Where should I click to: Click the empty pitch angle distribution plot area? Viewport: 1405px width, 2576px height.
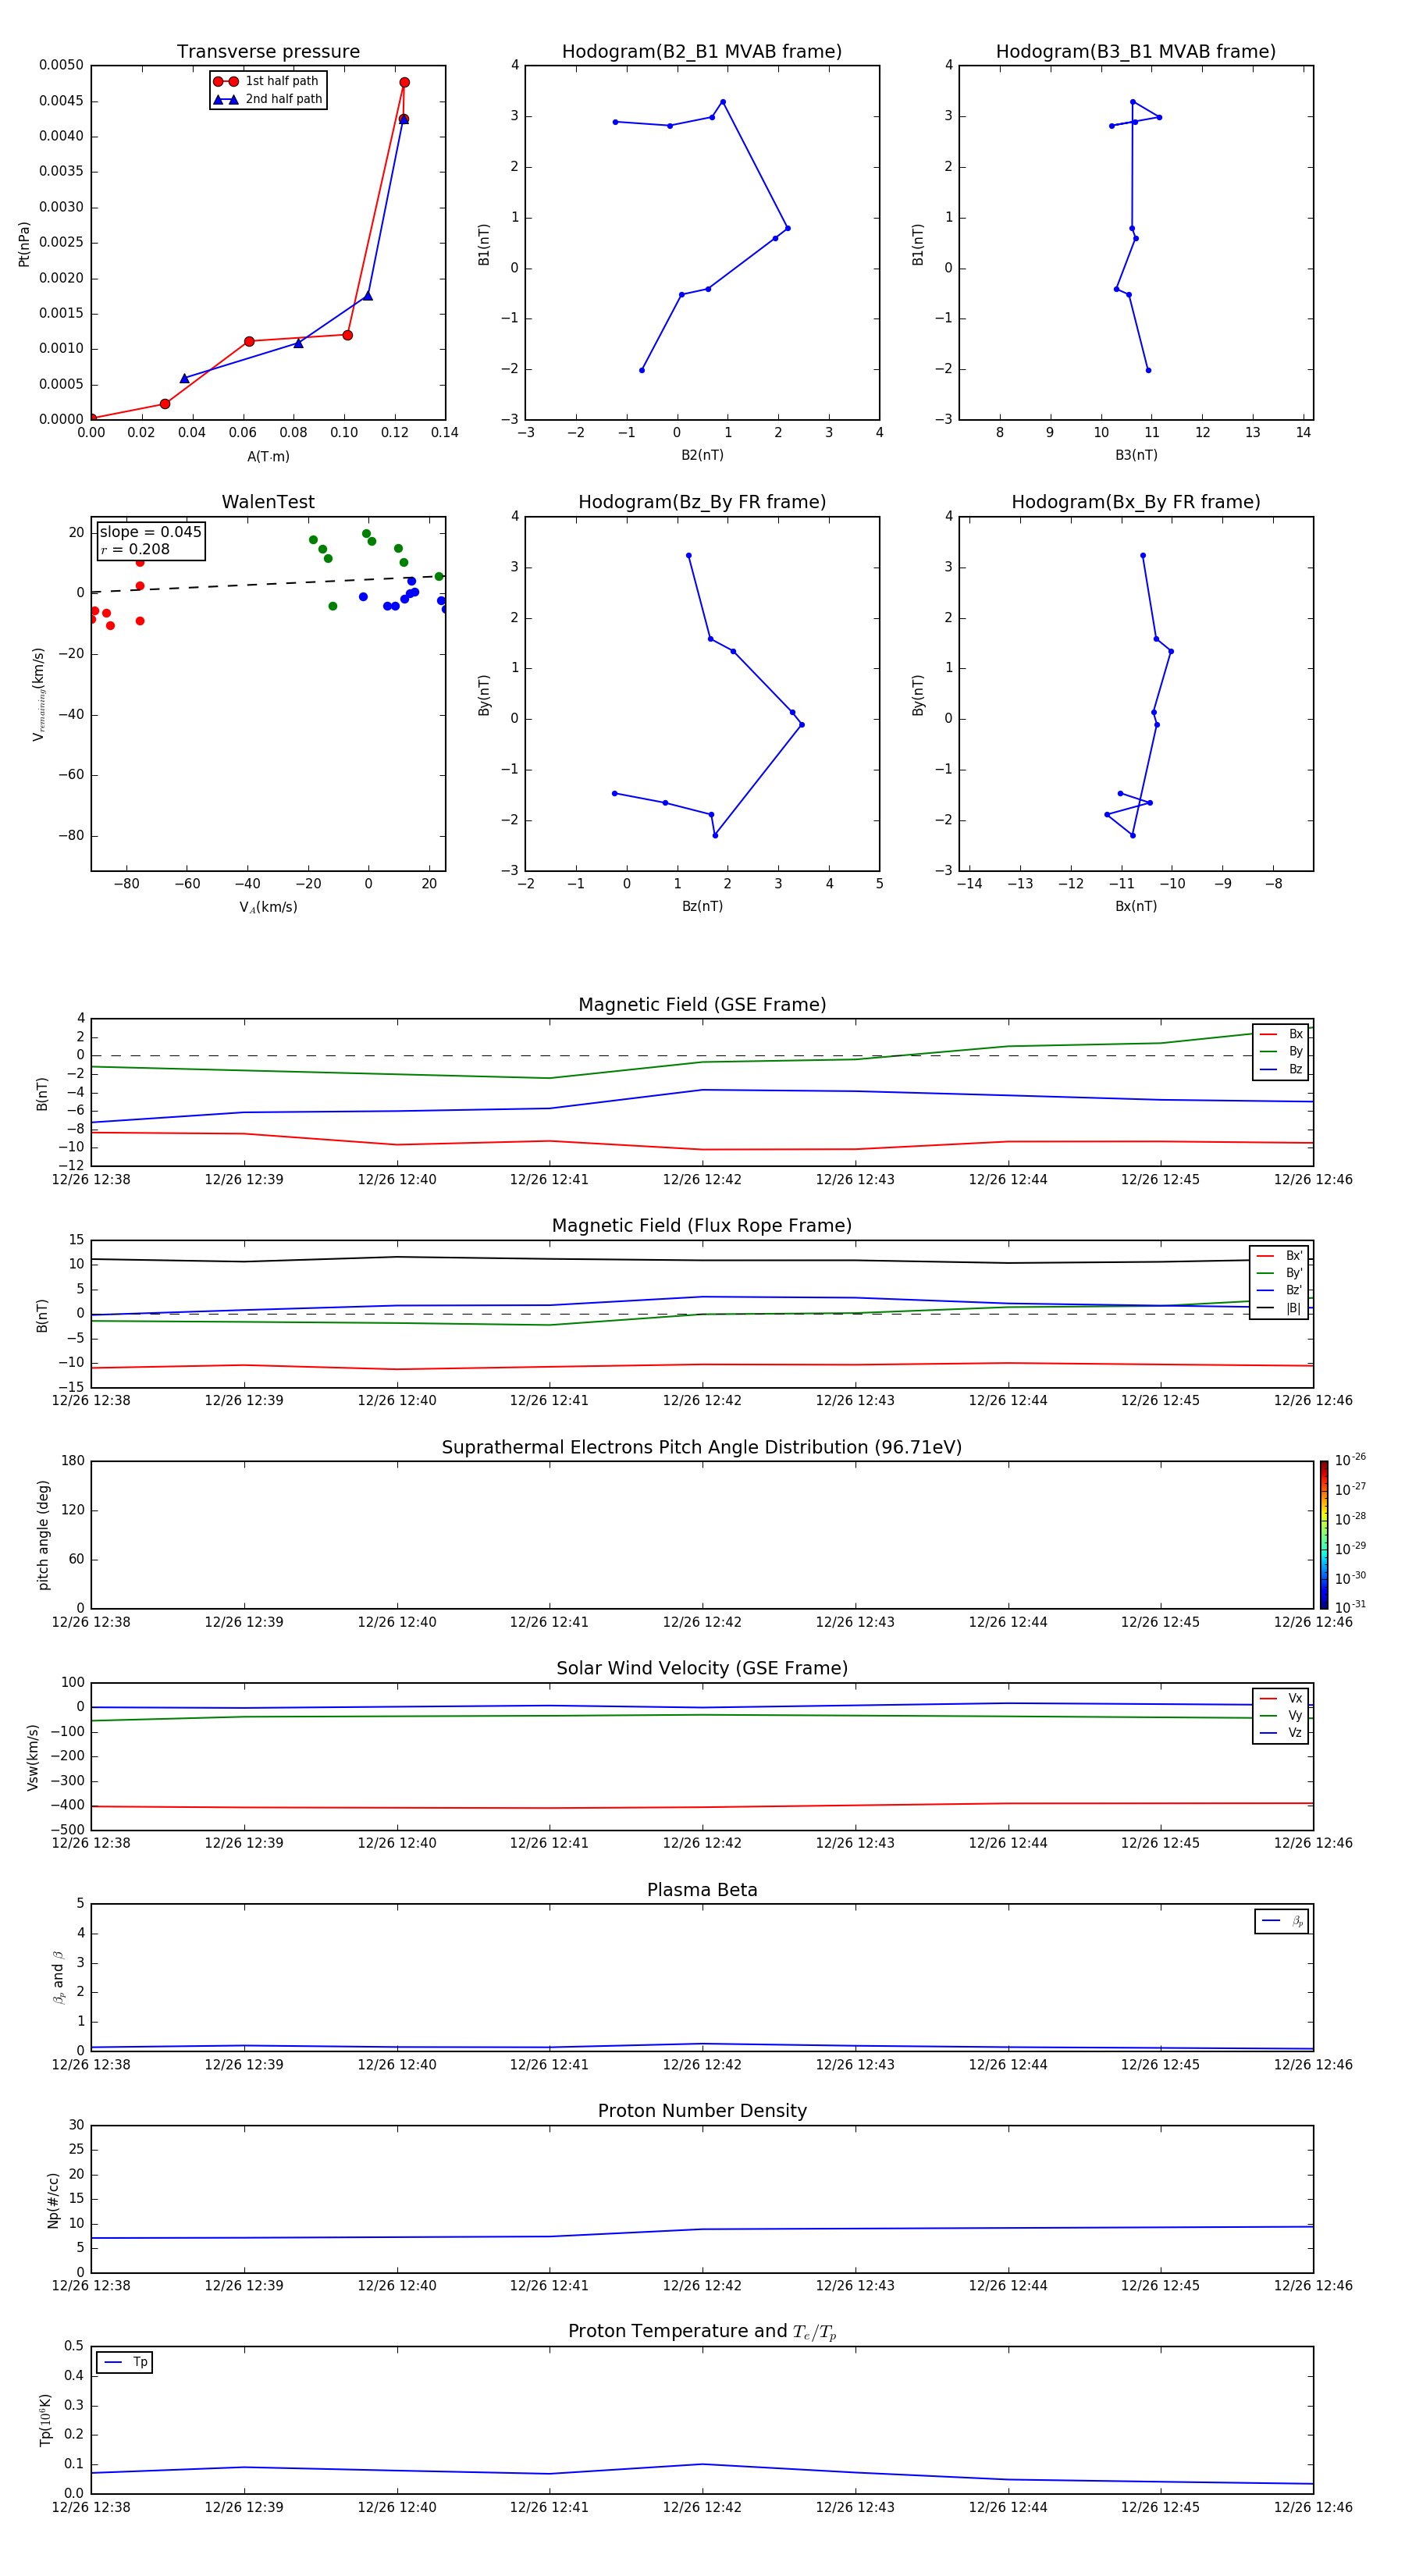pyautogui.click(x=702, y=1535)
